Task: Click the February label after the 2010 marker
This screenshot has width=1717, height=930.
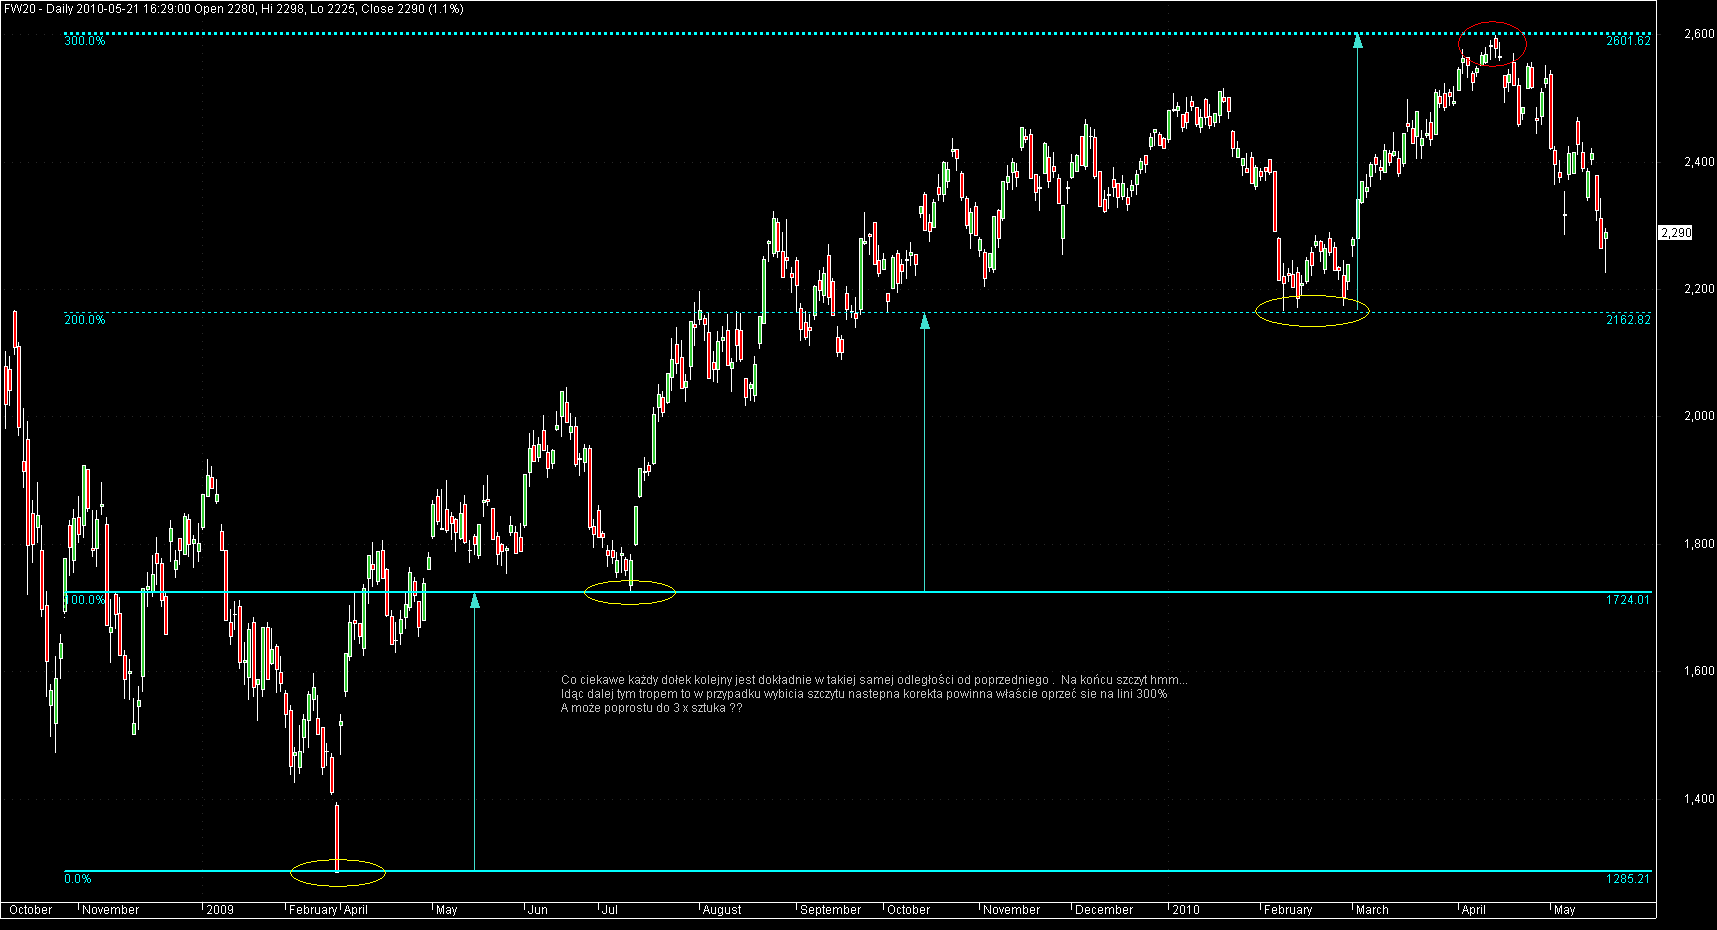Action: (1288, 910)
